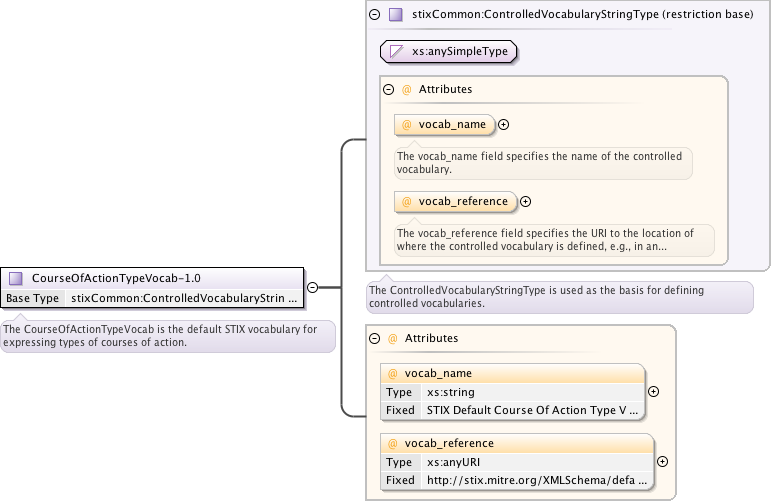Click the @ icon on upper vocab_reference
This screenshot has width=772, height=502.
[407, 201]
